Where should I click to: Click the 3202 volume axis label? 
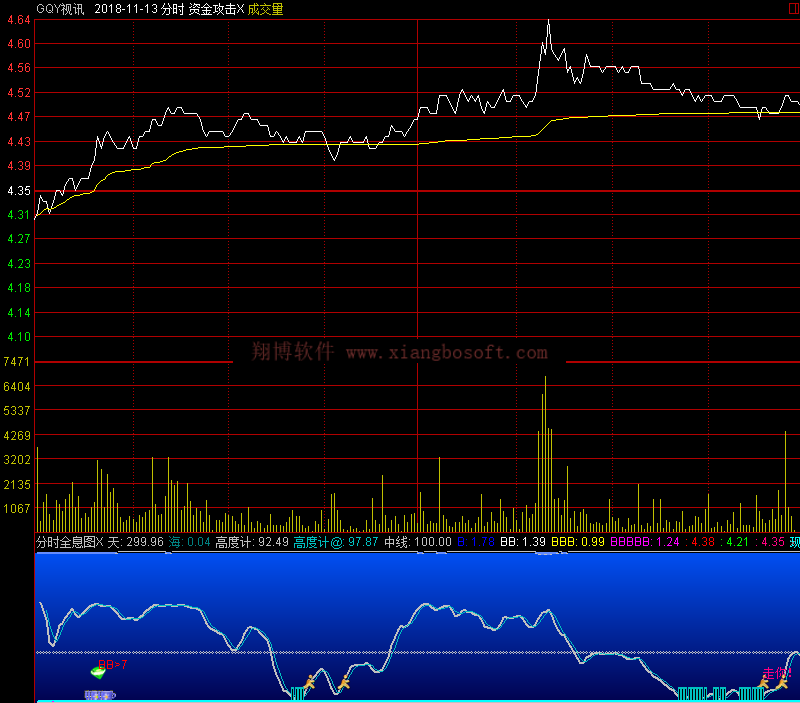[17, 460]
